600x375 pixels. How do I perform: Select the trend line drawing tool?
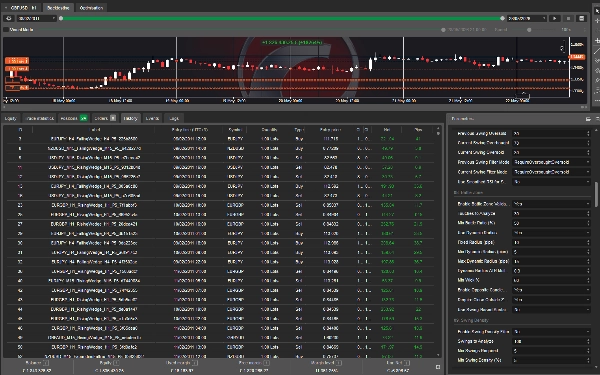tap(597, 51)
